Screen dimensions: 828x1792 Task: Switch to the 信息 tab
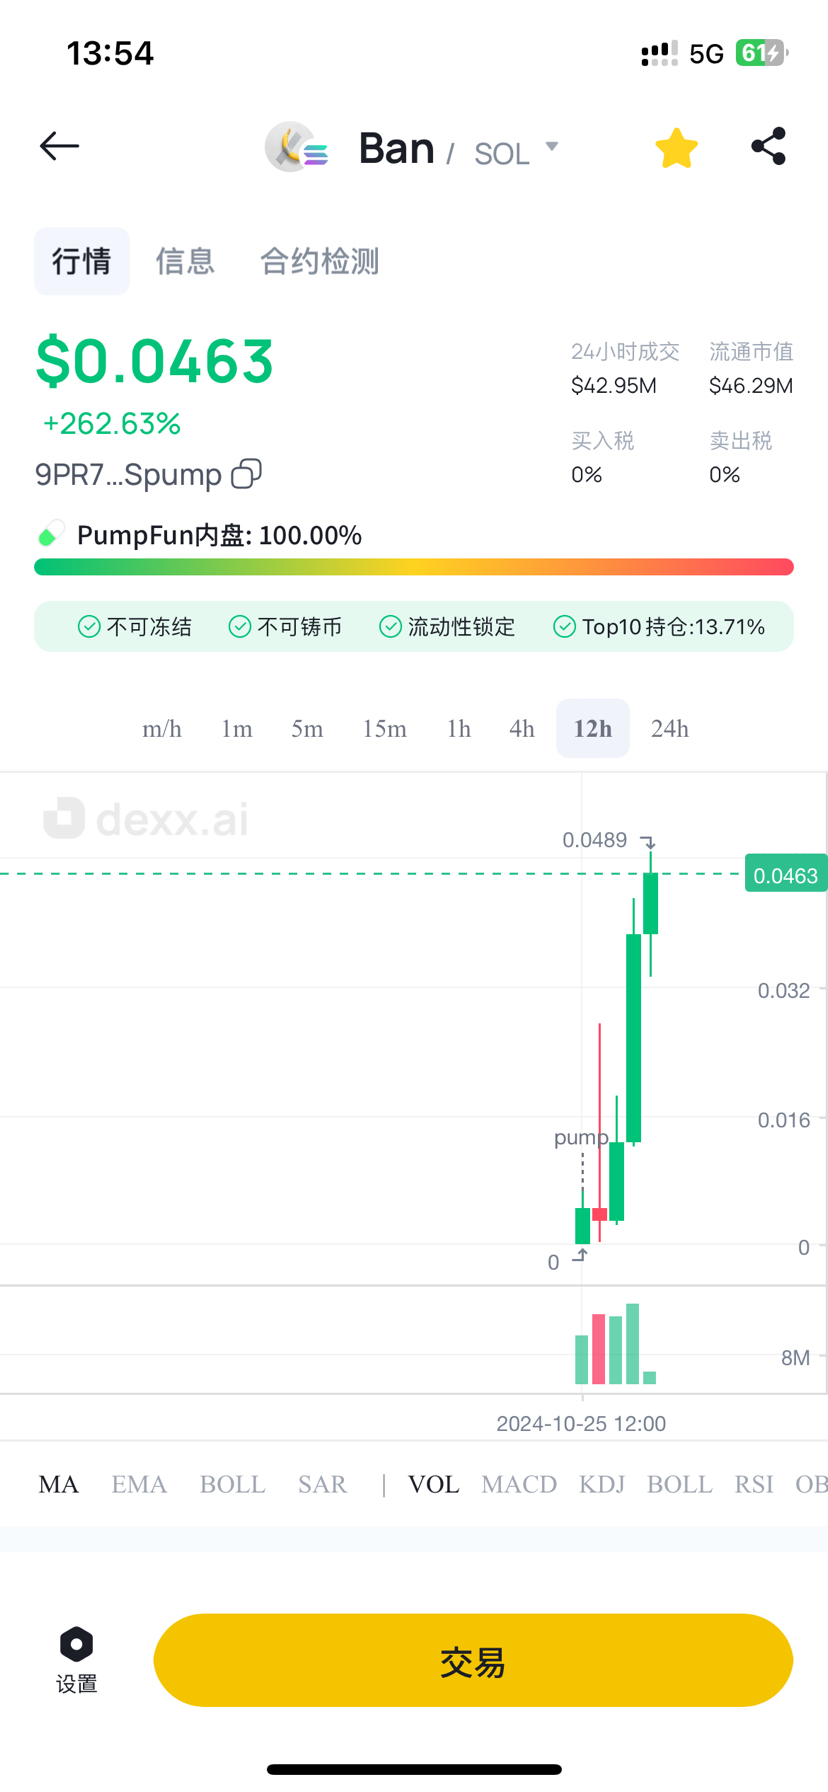(x=185, y=261)
